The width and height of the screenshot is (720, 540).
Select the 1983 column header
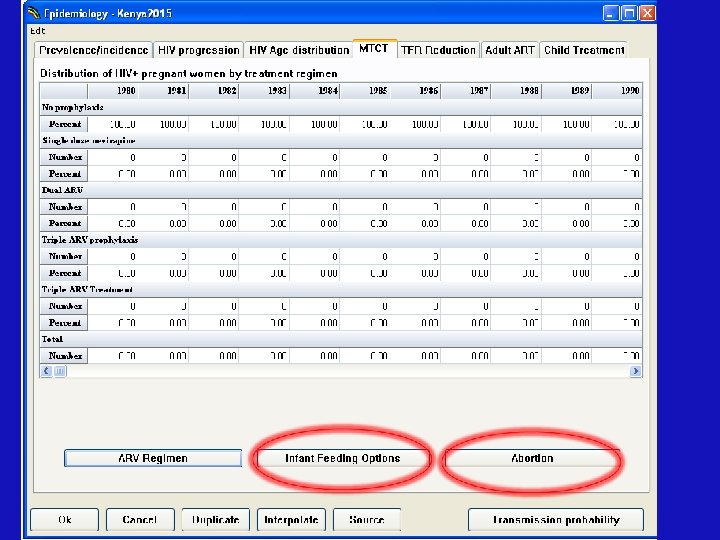pos(264,91)
